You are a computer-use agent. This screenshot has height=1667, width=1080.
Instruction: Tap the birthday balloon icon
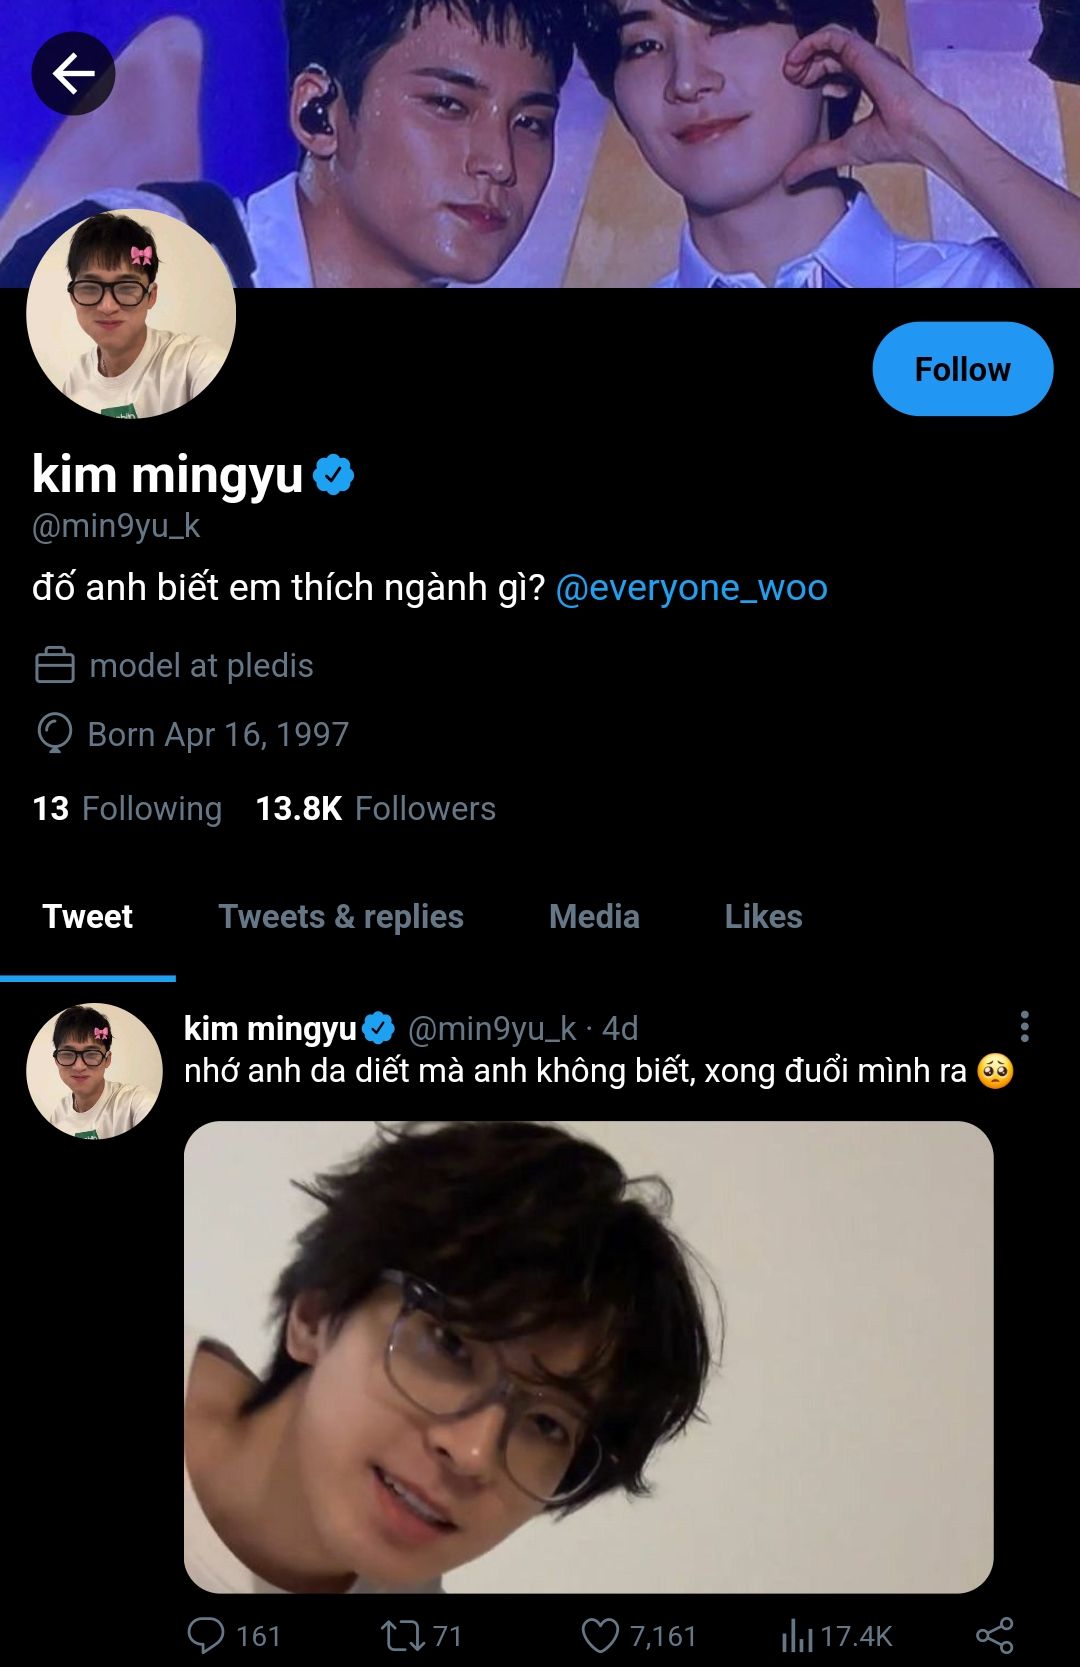55,733
